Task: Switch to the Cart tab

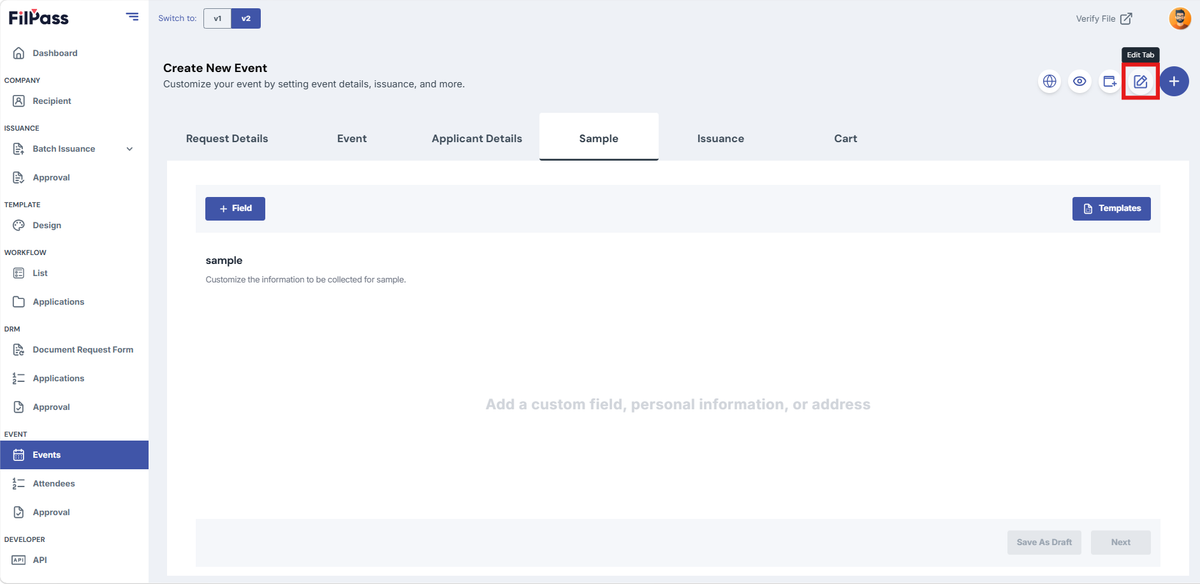Action: point(846,138)
